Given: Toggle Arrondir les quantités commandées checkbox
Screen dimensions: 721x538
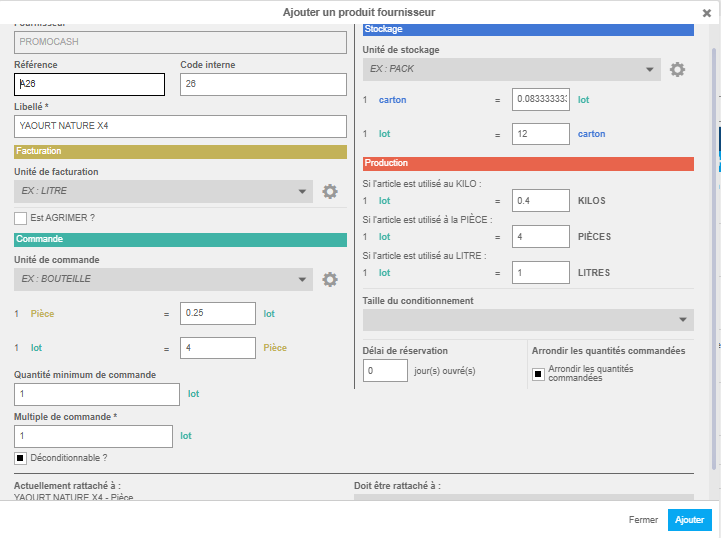Looking at the screenshot, I should (x=538, y=374).
